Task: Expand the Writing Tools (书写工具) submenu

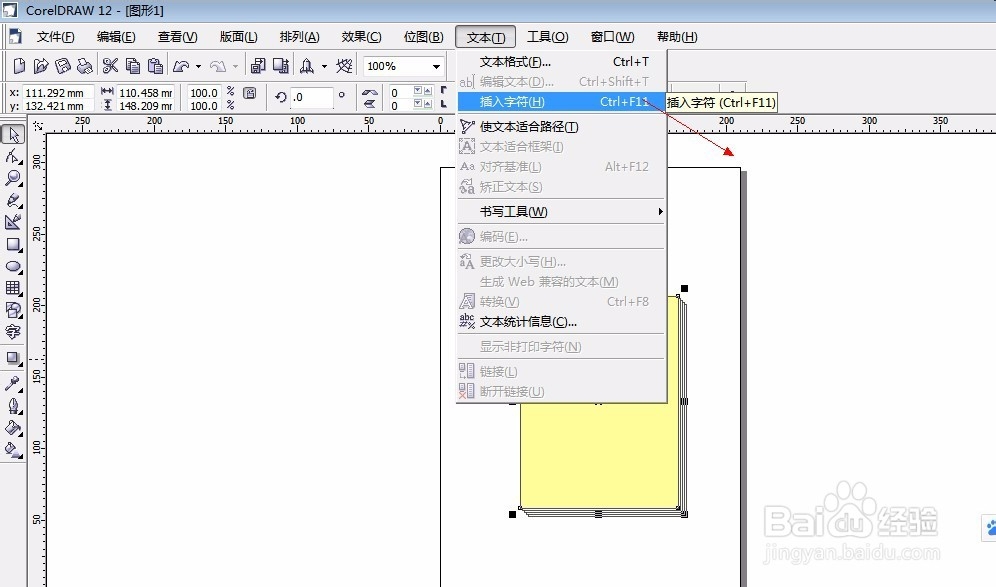Action: [x=561, y=212]
